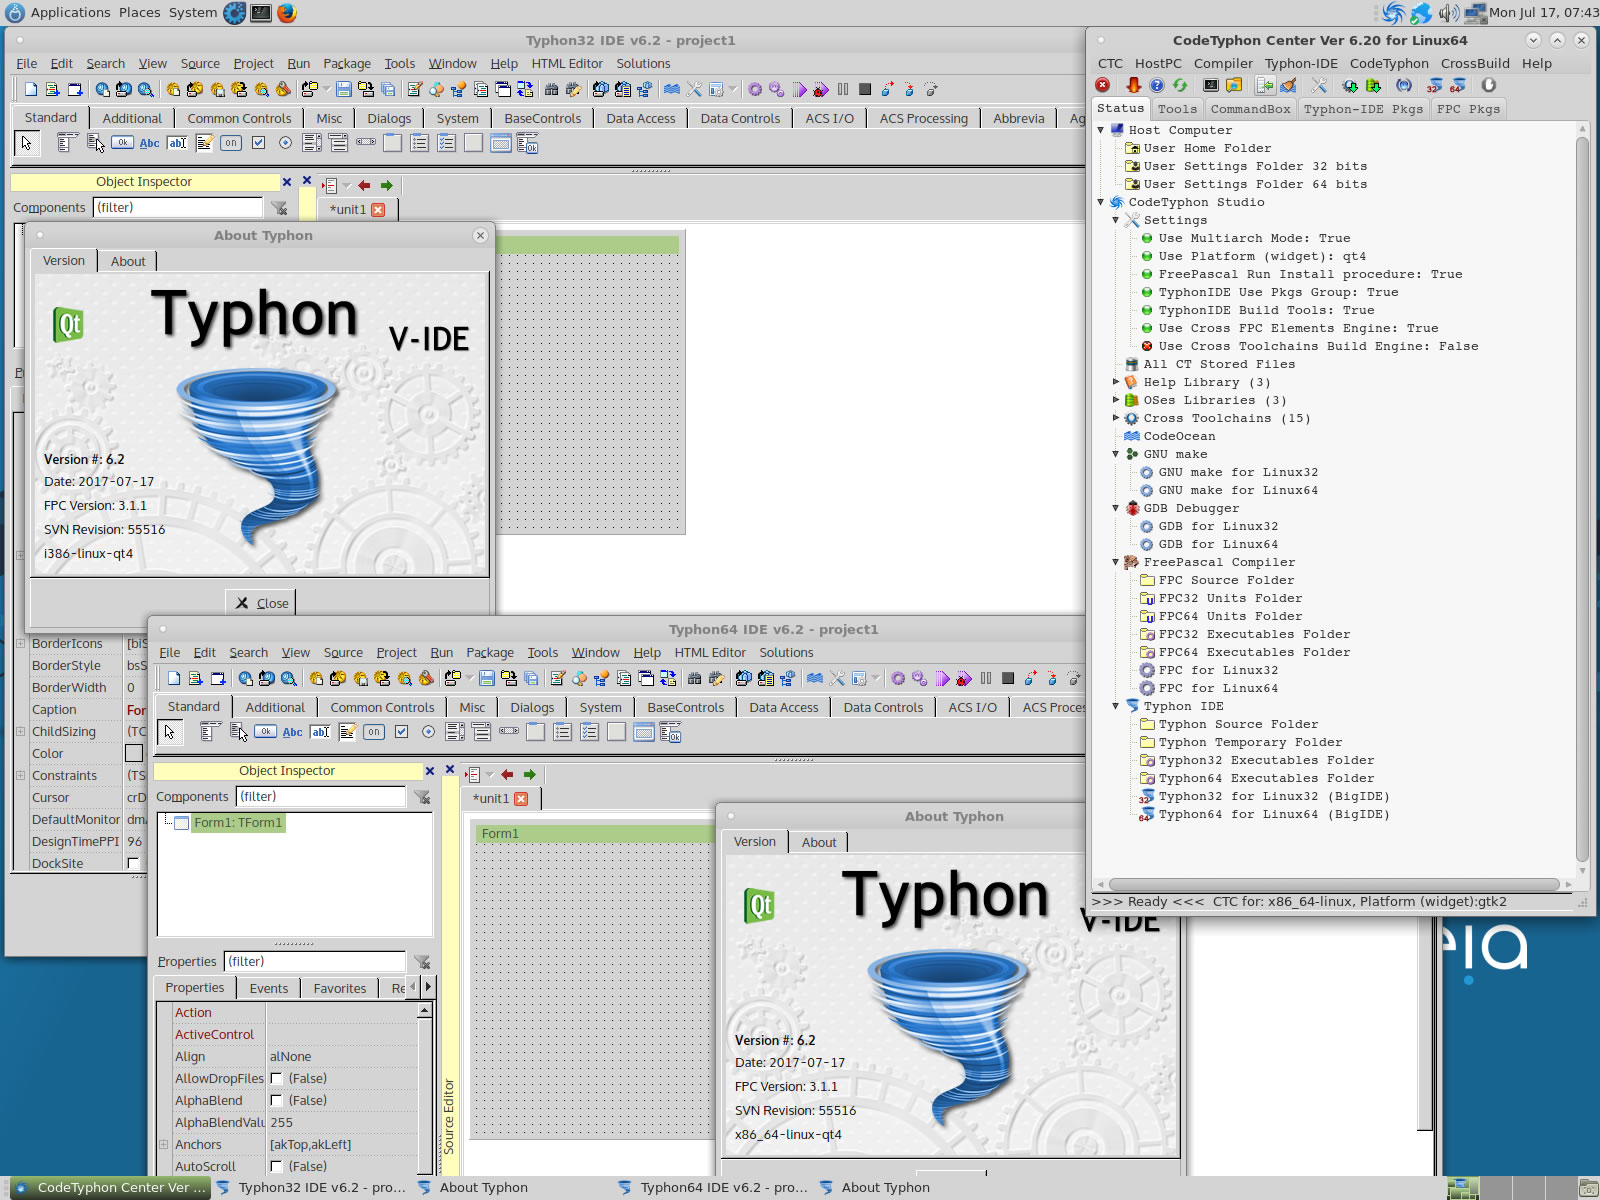The image size is (1600, 1200).
Task: Click the Close button in Typhon32 About dialog
Action: coord(261,603)
